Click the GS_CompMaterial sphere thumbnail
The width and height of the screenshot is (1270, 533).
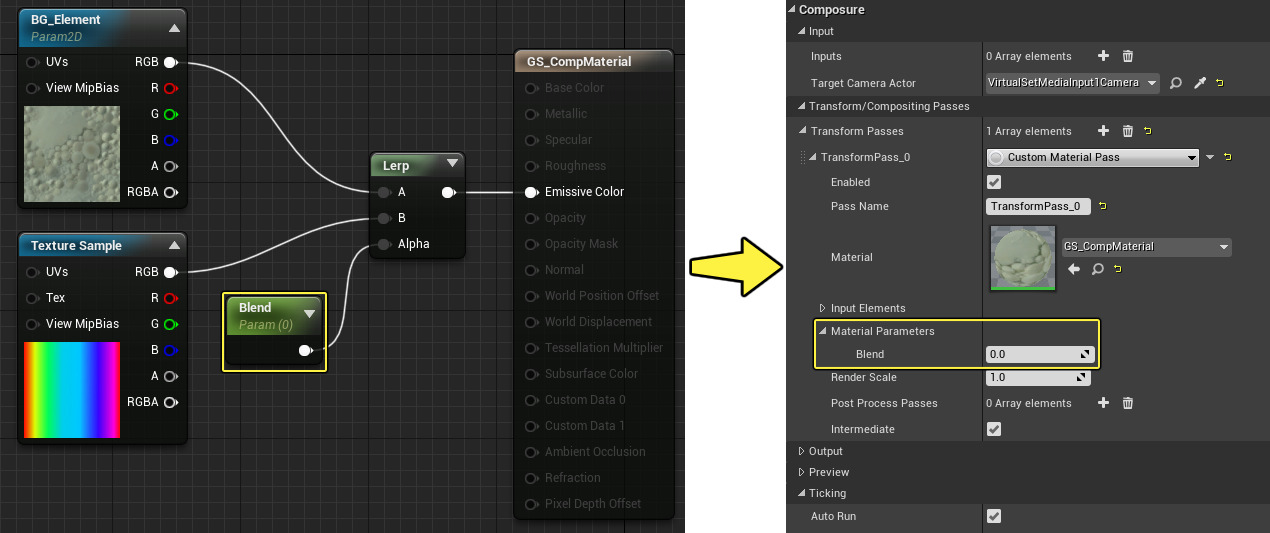point(1022,257)
